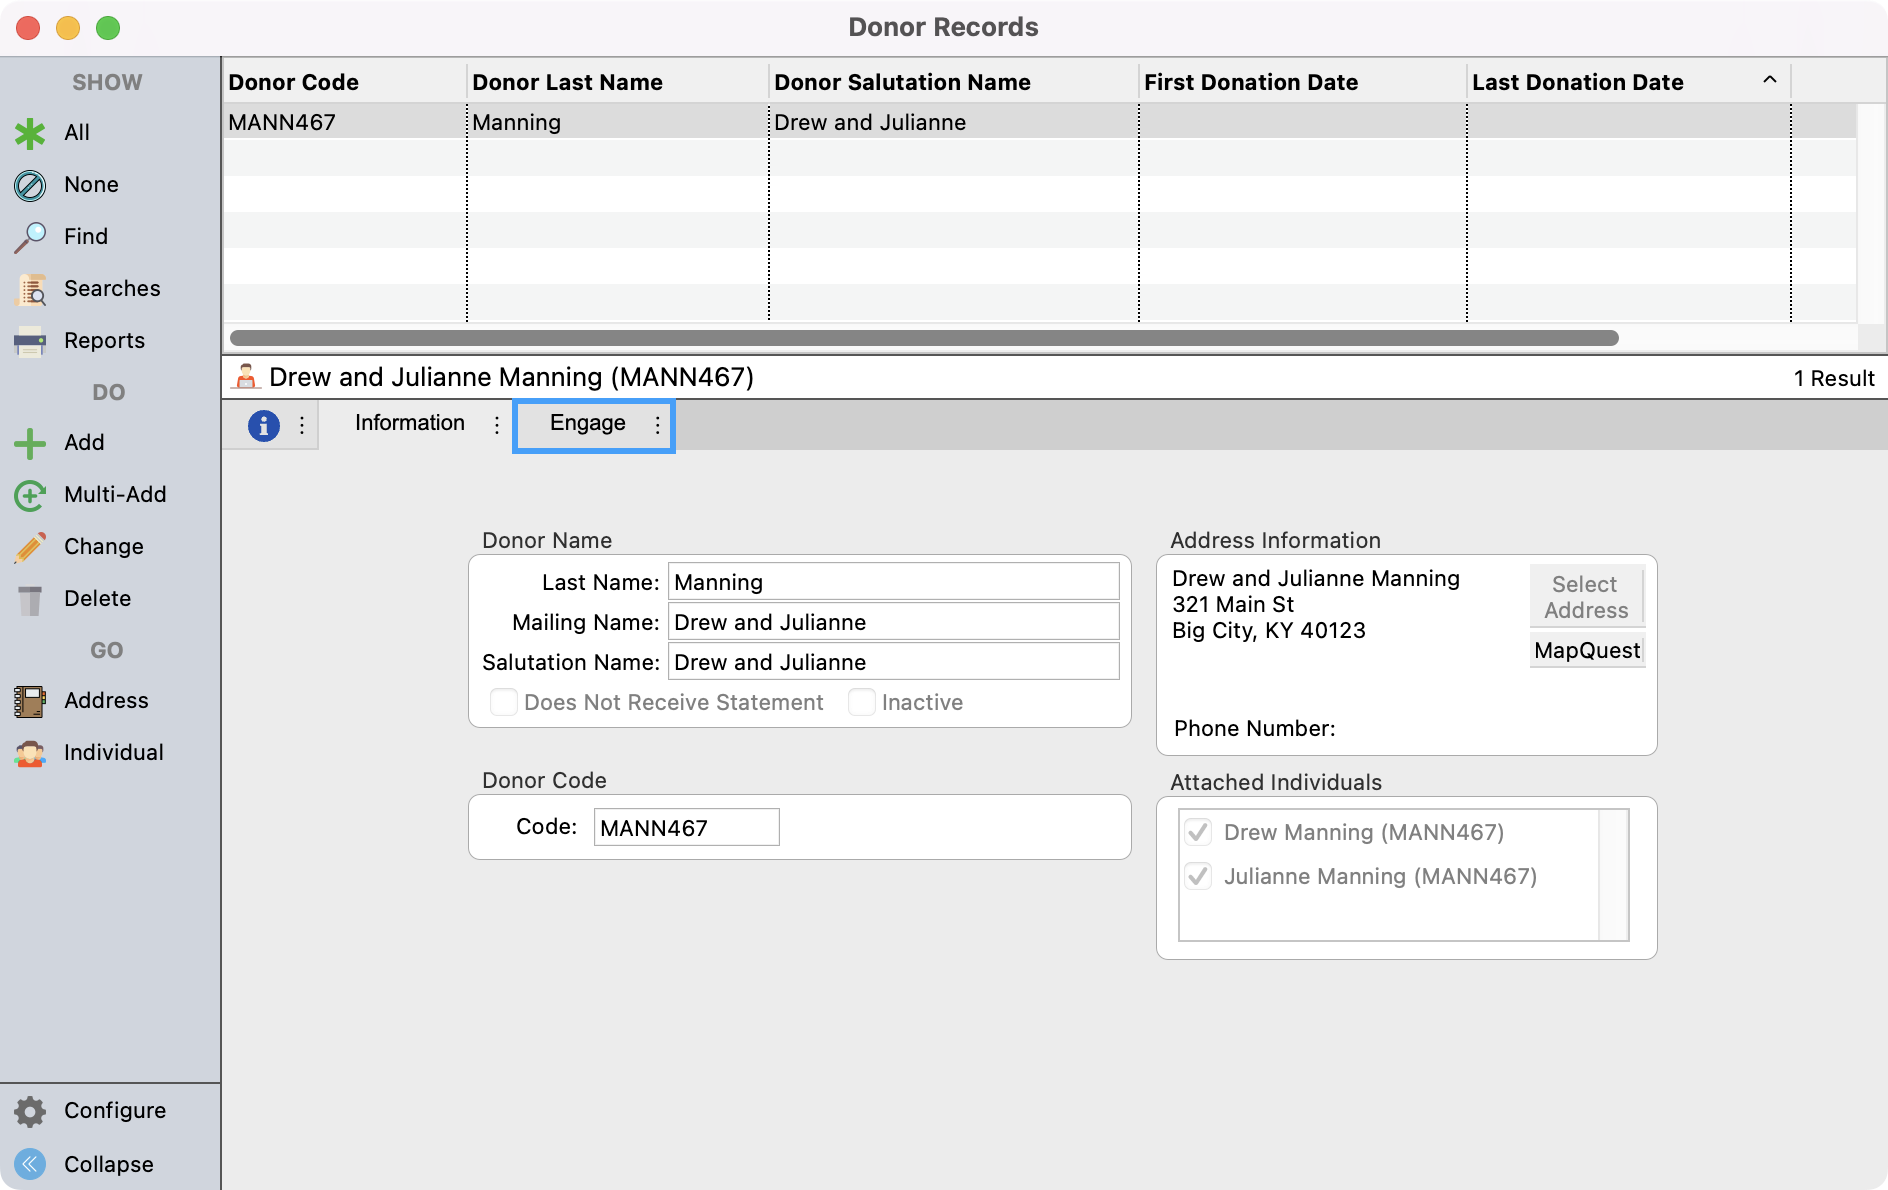Click the Salutation Name input field
Image resolution: width=1888 pixels, height=1190 pixels.
pyautogui.click(x=893, y=662)
